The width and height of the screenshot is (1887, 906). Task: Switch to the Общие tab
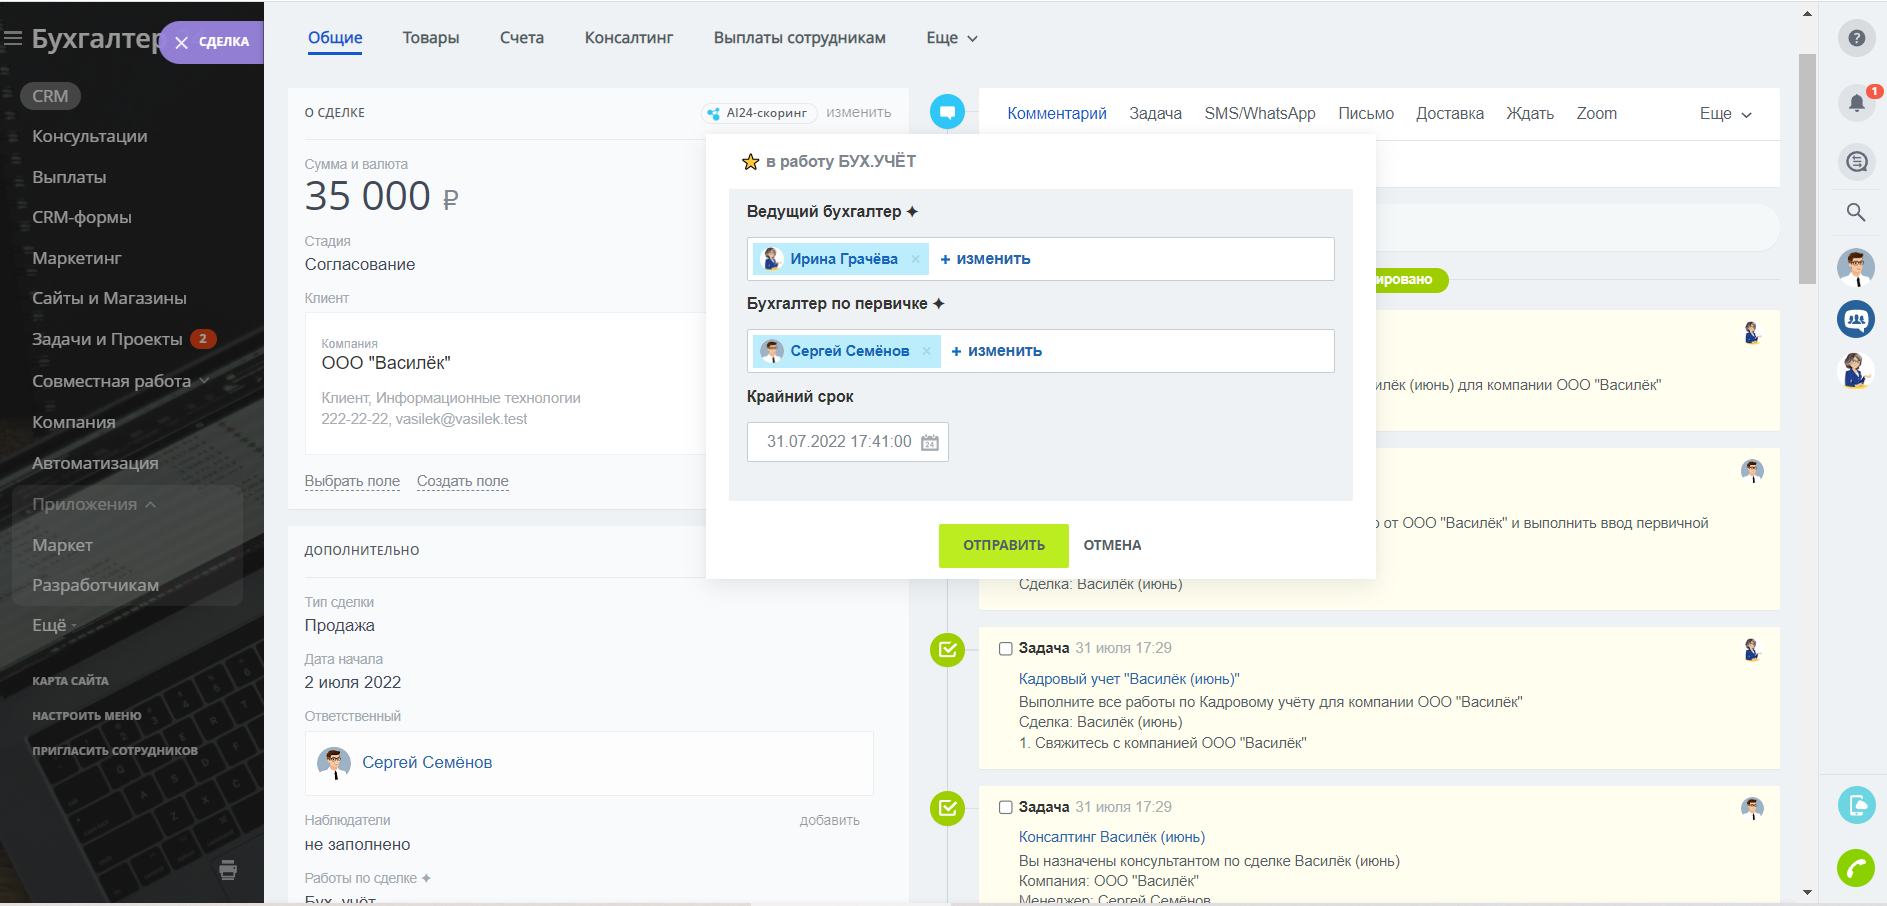pos(335,38)
